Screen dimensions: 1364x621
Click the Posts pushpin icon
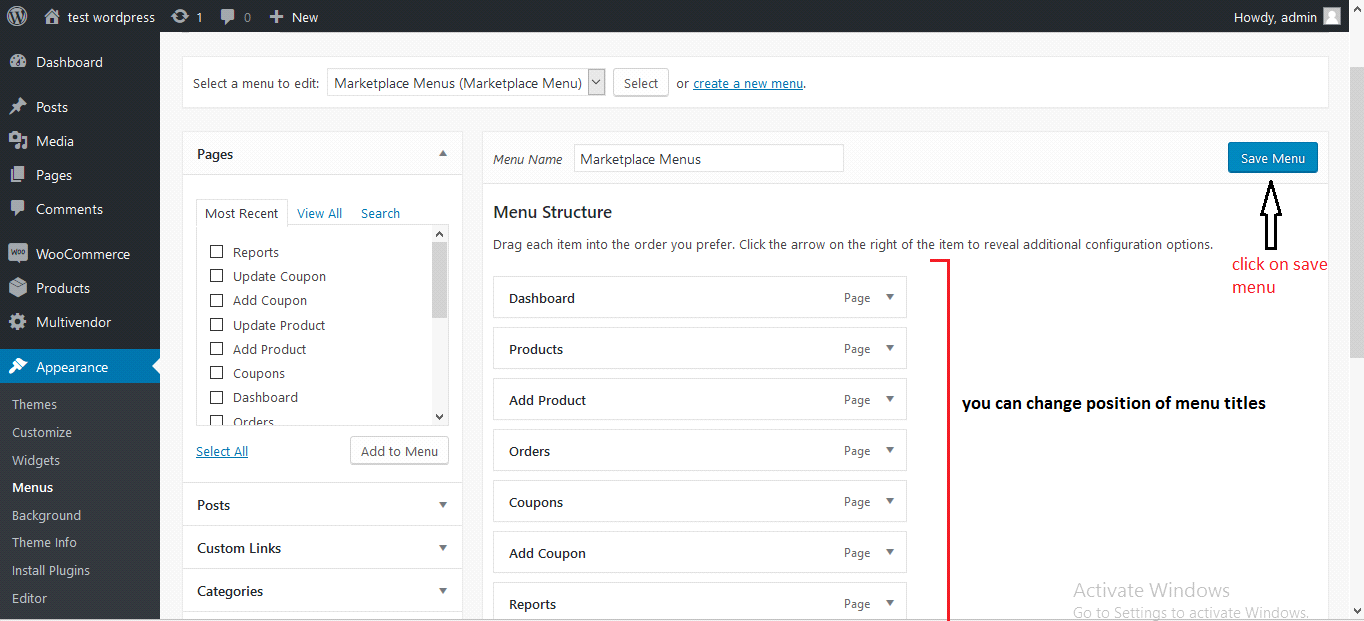(18, 107)
